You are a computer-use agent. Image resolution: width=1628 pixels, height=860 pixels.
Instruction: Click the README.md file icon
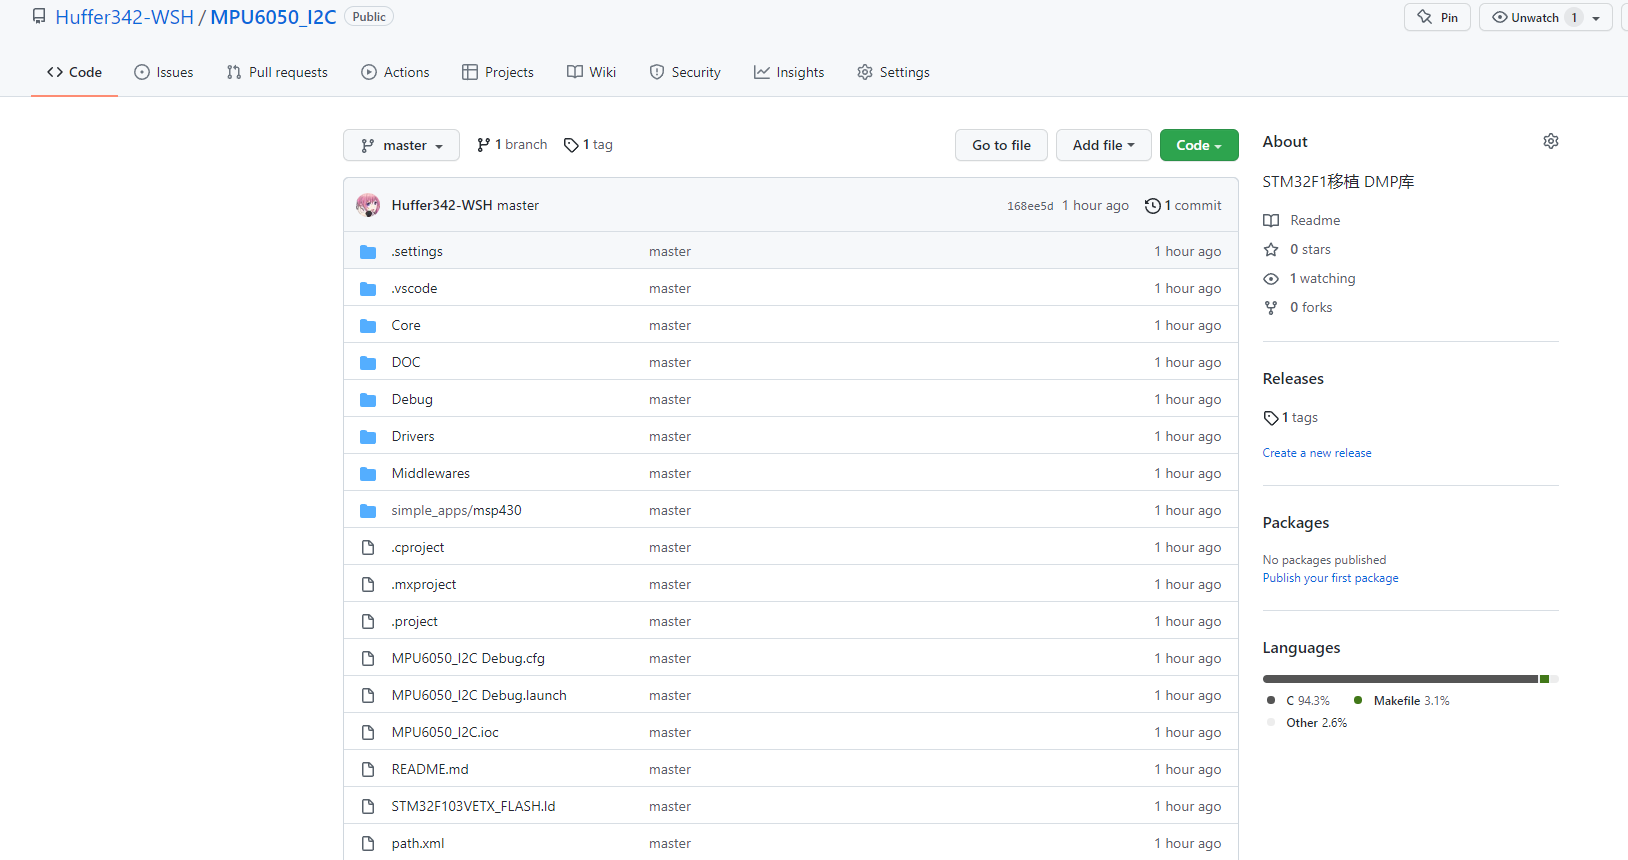368,770
